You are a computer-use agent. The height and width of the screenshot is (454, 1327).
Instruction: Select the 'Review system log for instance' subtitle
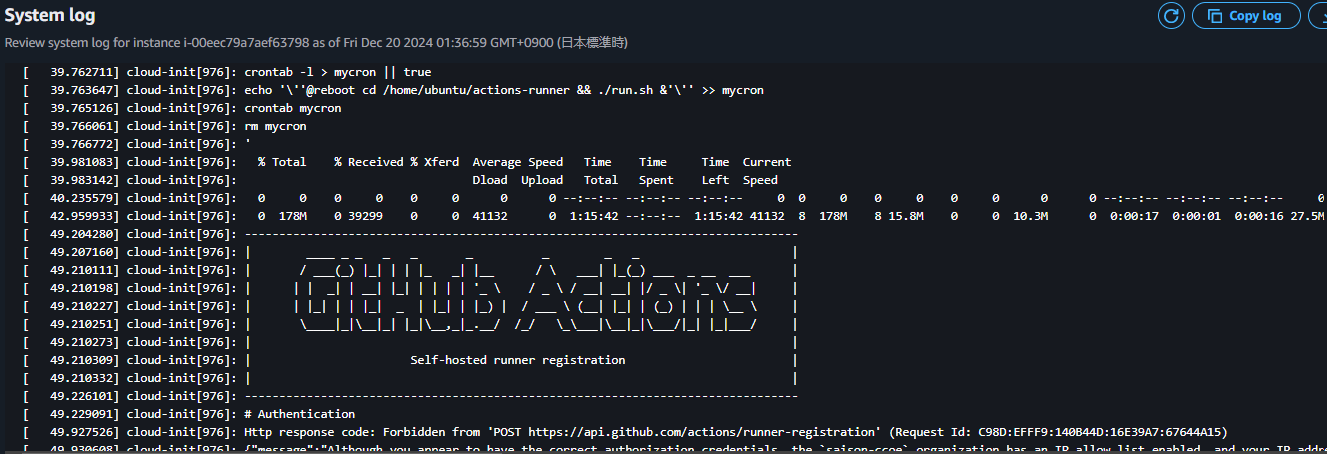316,43
